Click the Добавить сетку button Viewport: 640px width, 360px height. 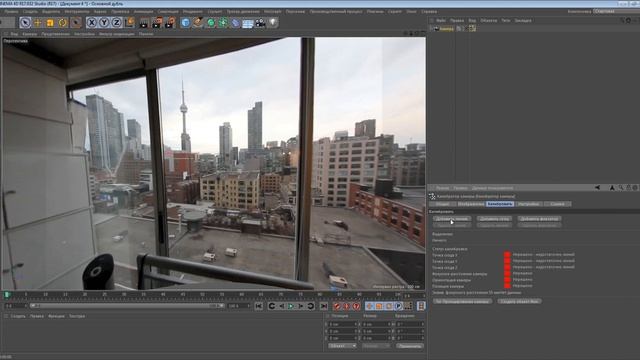click(x=494, y=219)
